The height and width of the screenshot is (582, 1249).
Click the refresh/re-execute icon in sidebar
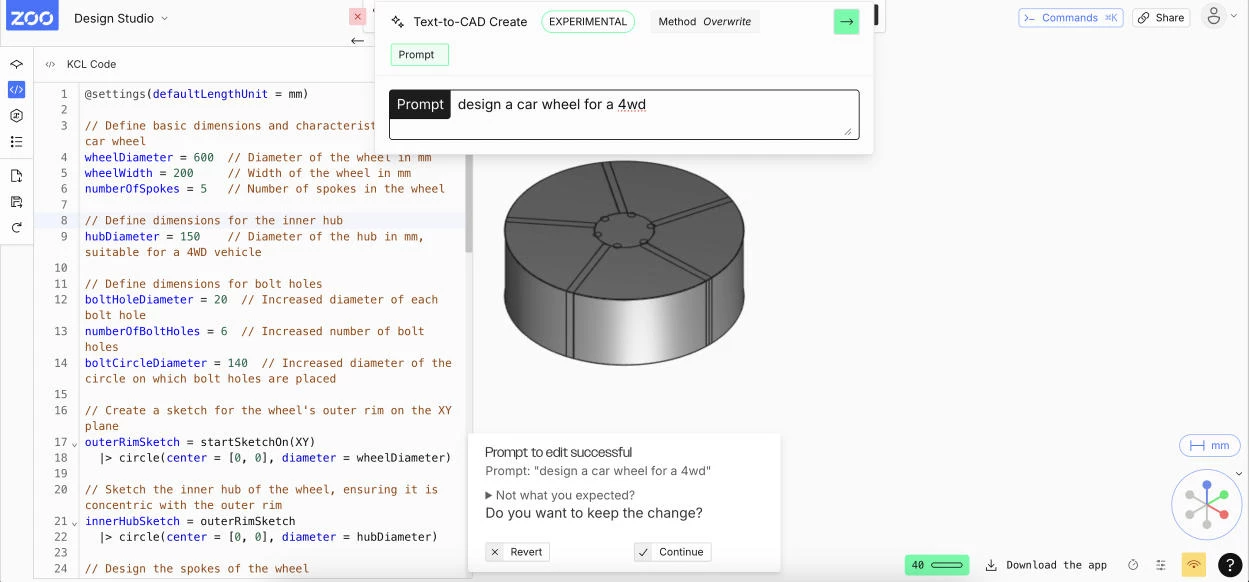(x=16, y=228)
